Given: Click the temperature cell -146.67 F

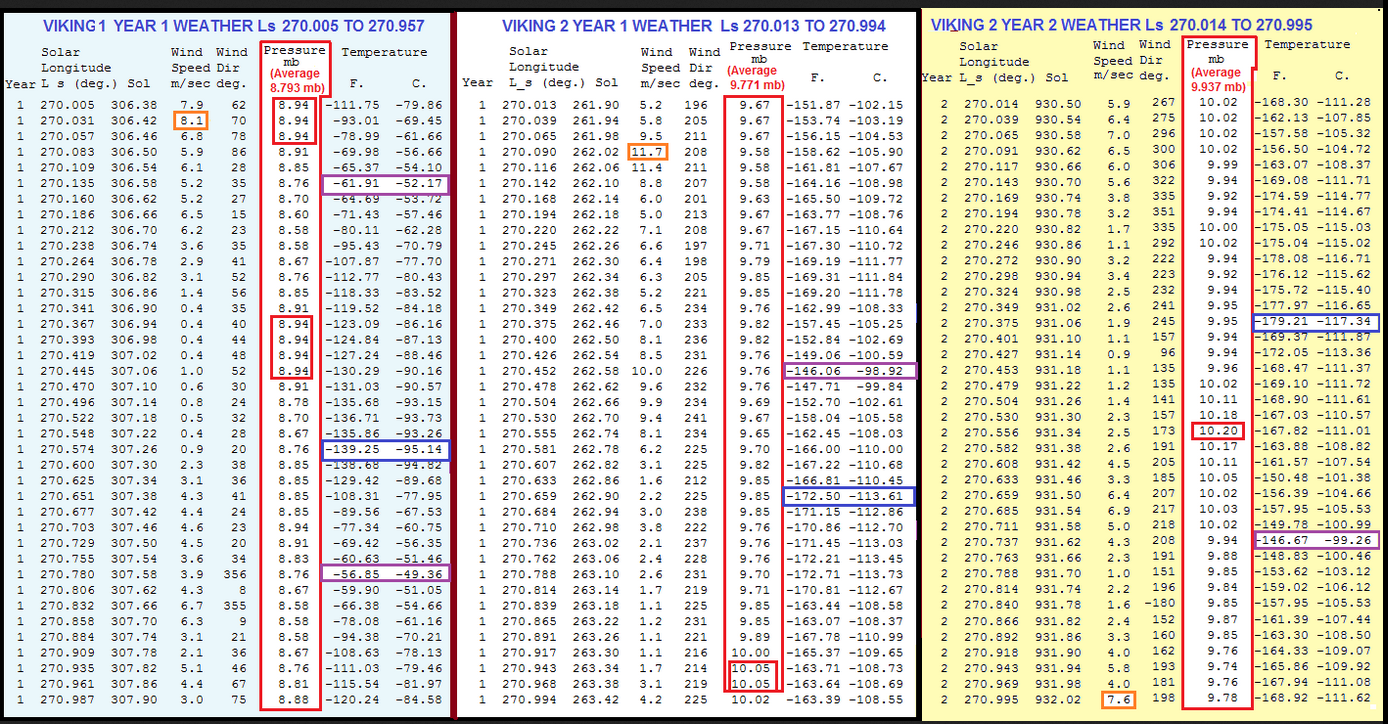Looking at the screenshot, I should tap(1283, 540).
